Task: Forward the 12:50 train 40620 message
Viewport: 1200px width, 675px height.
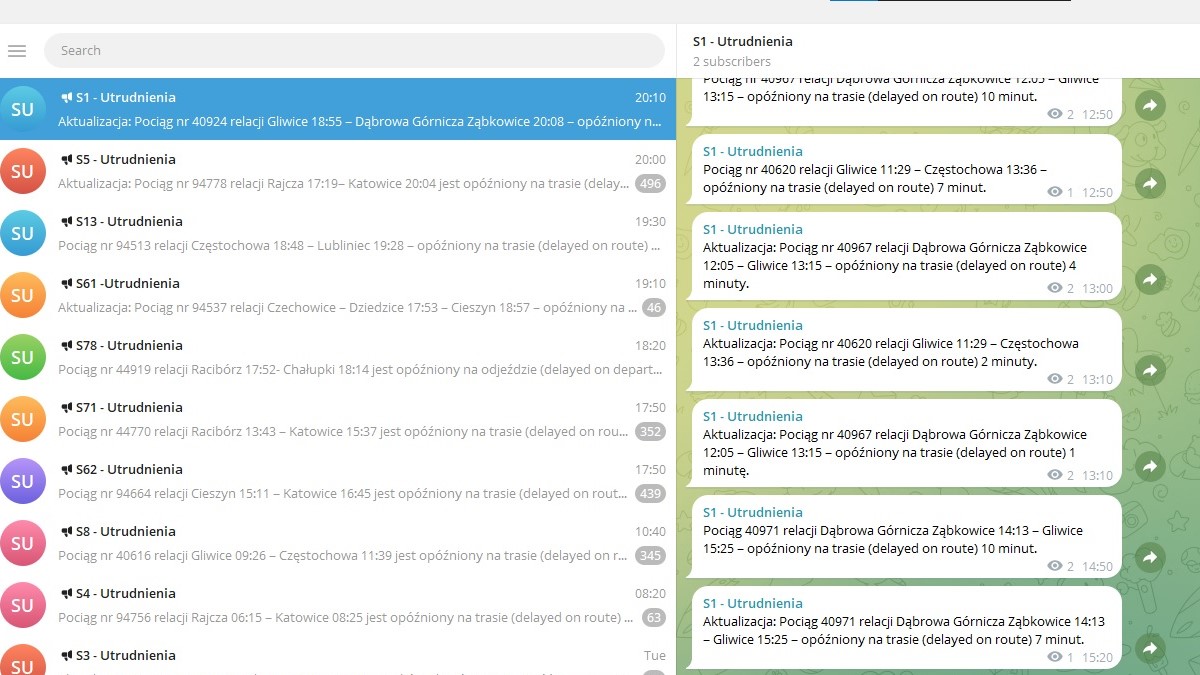Action: pyautogui.click(x=1150, y=183)
